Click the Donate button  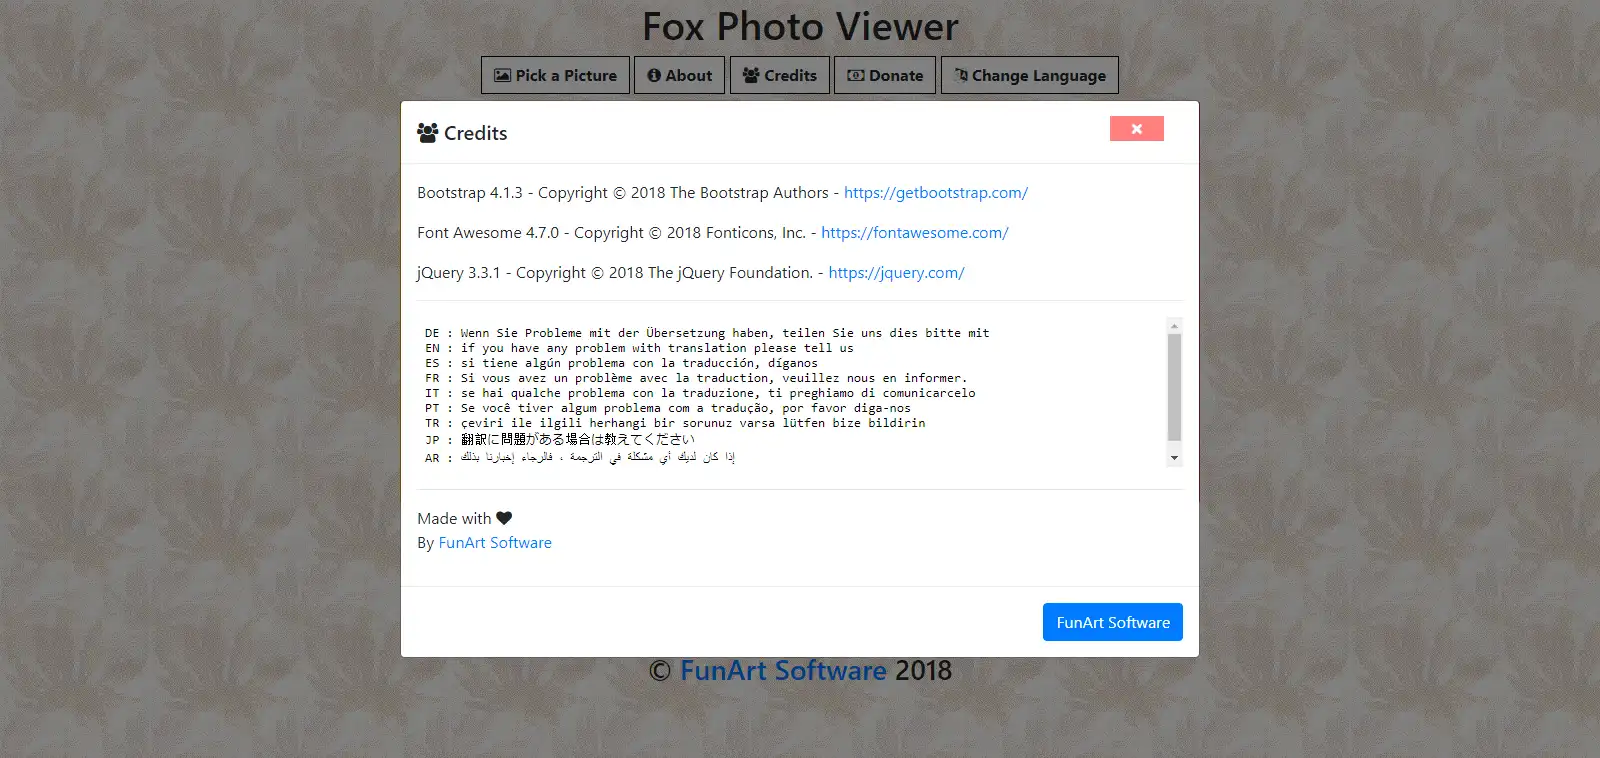coord(885,75)
